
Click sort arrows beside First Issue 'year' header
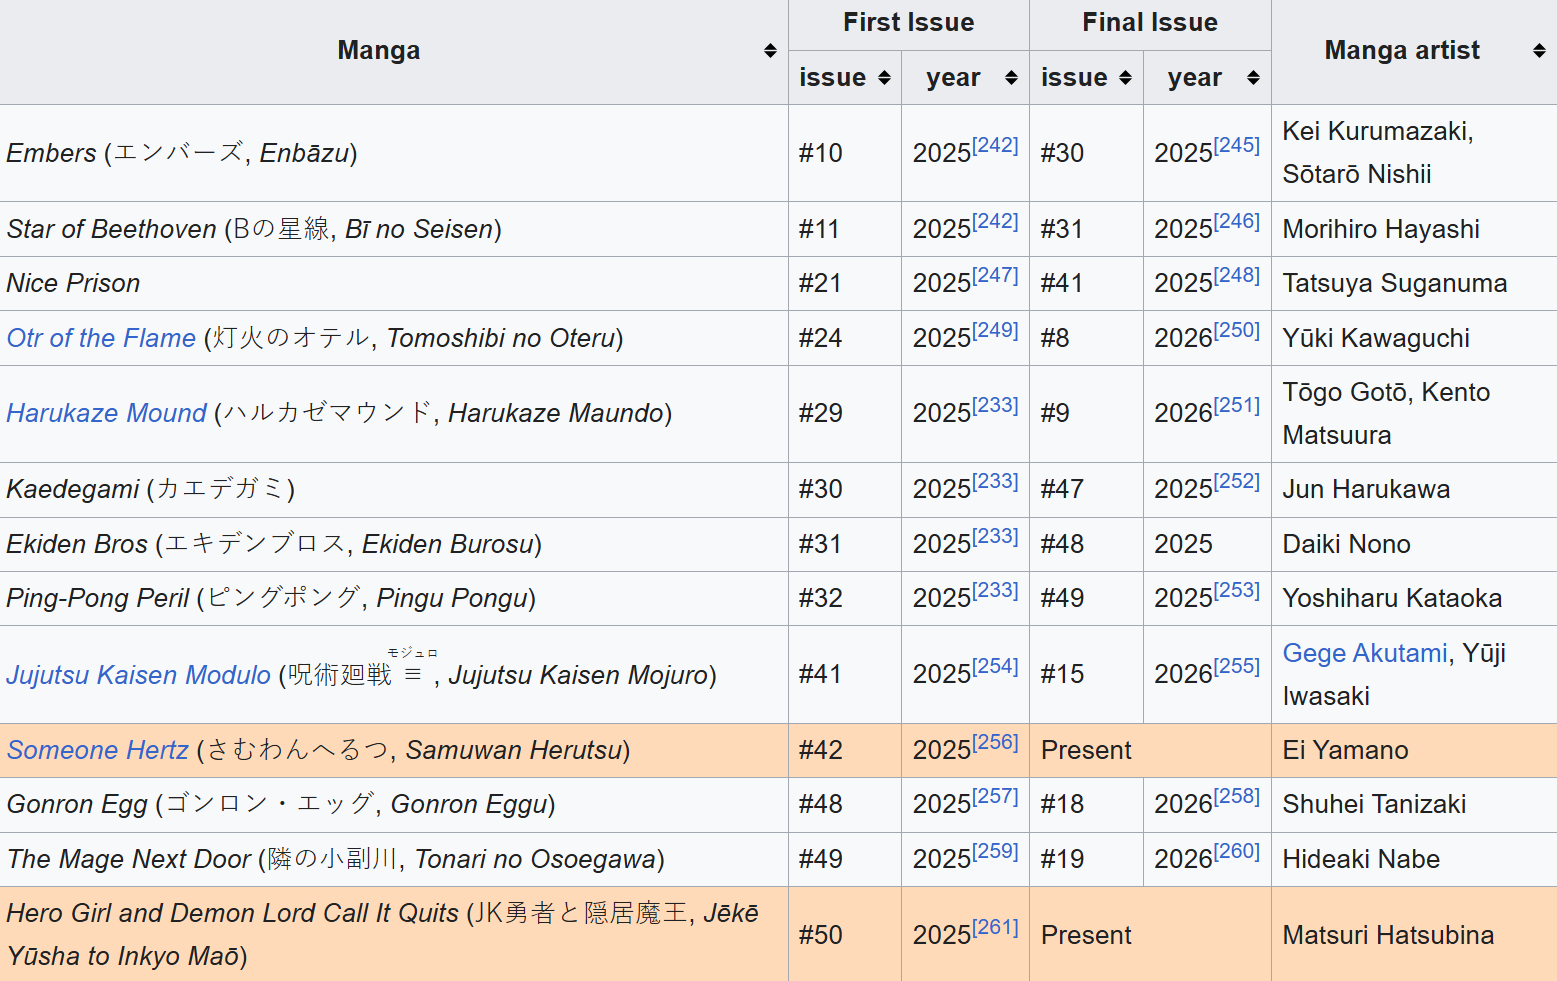tap(1011, 78)
